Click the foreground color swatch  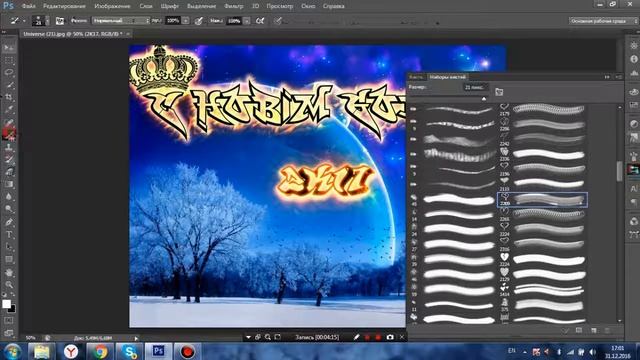pos(6,304)
